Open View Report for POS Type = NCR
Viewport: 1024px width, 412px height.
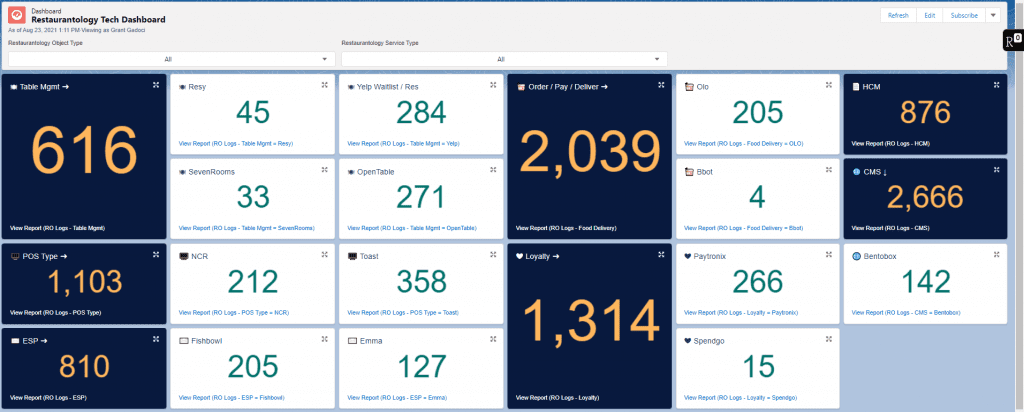coord(233,313)
